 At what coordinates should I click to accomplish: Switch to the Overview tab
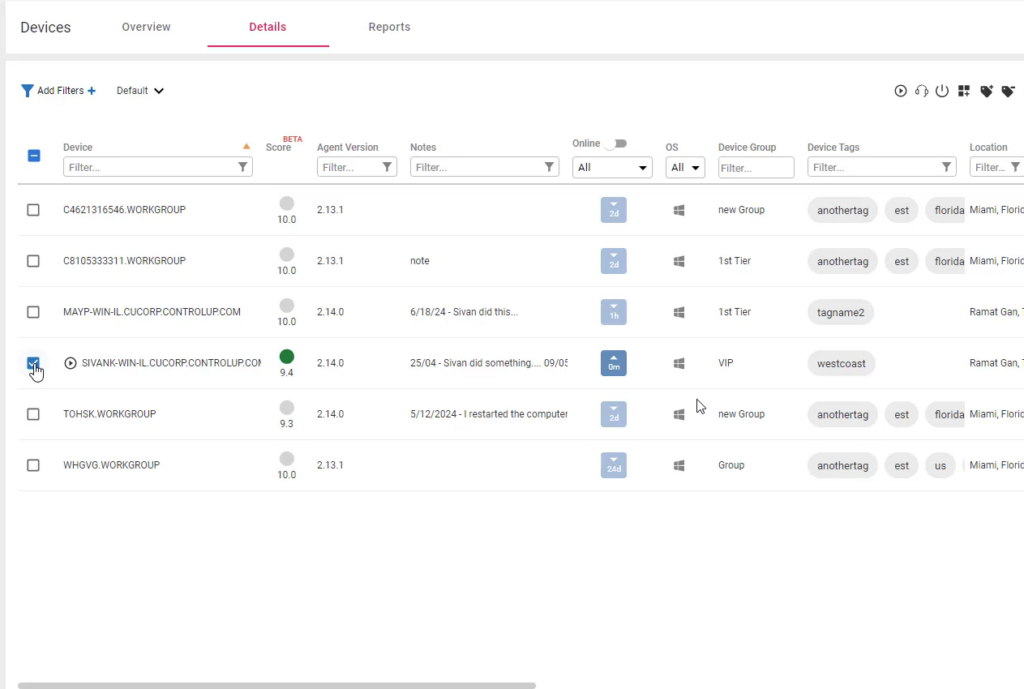[x=146, y=27]
